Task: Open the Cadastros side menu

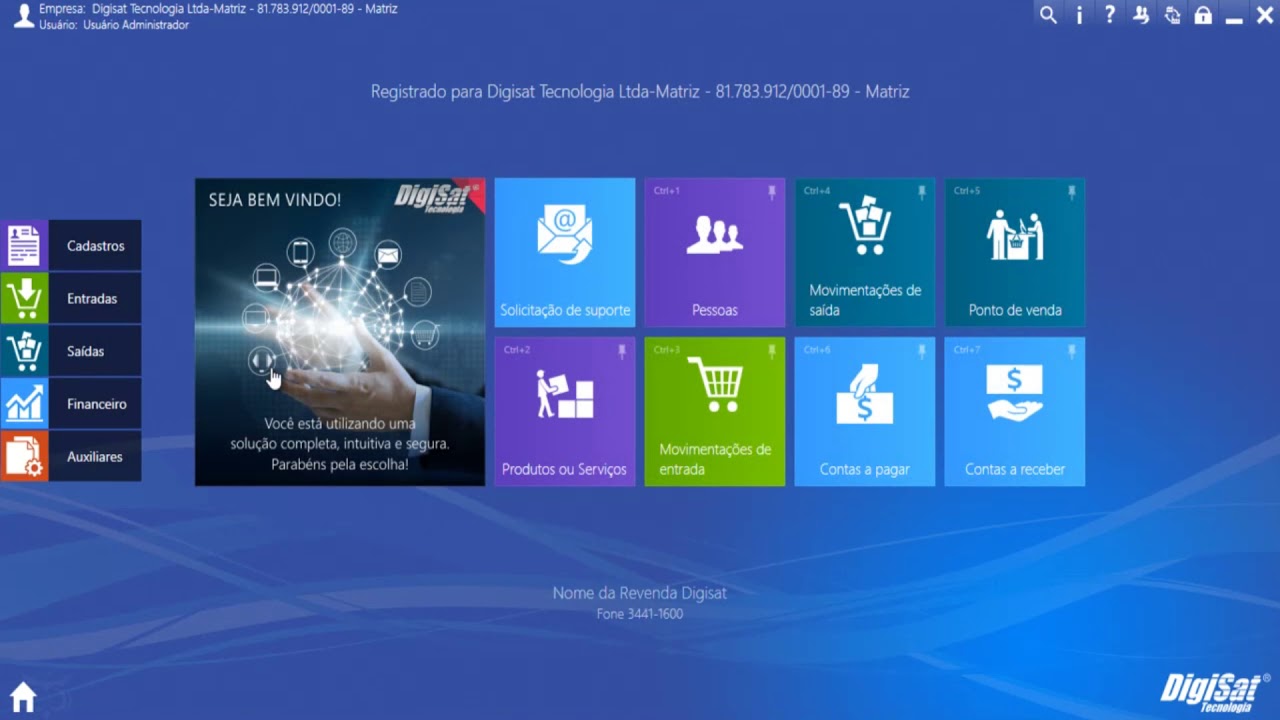Action: pyautogui.click(x=70, y=246)
